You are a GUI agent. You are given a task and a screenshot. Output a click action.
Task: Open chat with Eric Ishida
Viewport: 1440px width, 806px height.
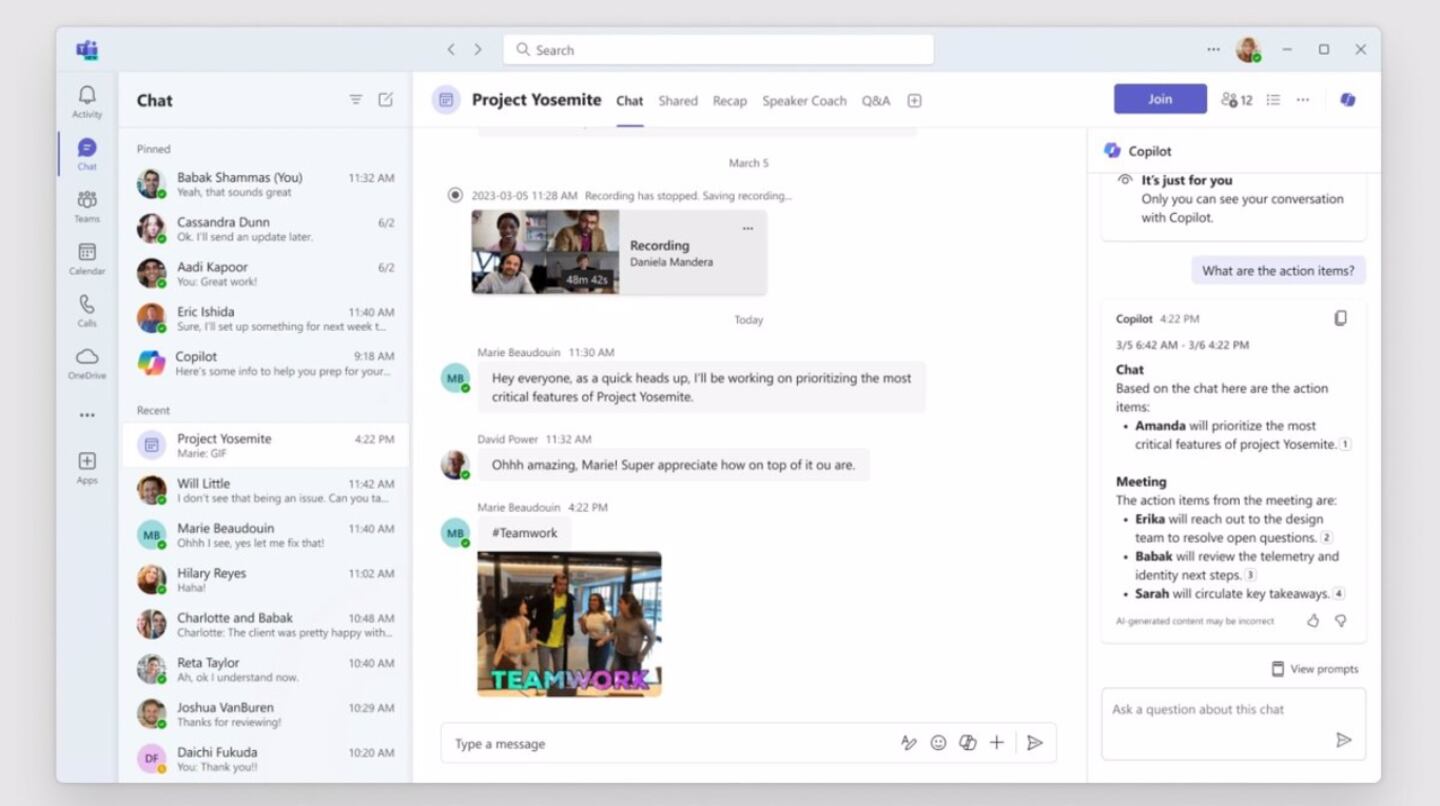(265, 319)
